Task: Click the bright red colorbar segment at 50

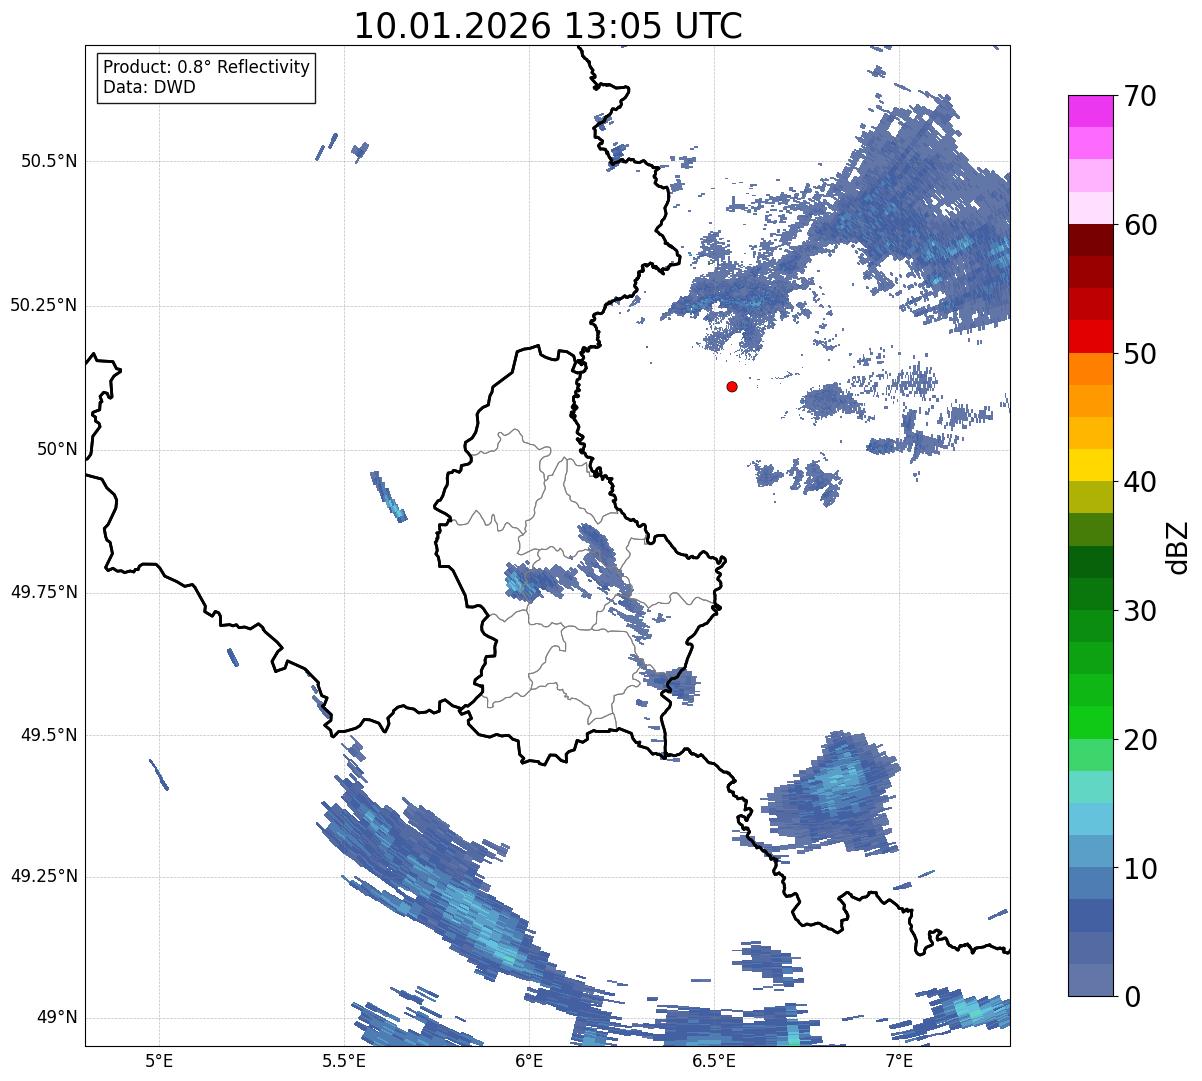Action: click(1091, 337)
